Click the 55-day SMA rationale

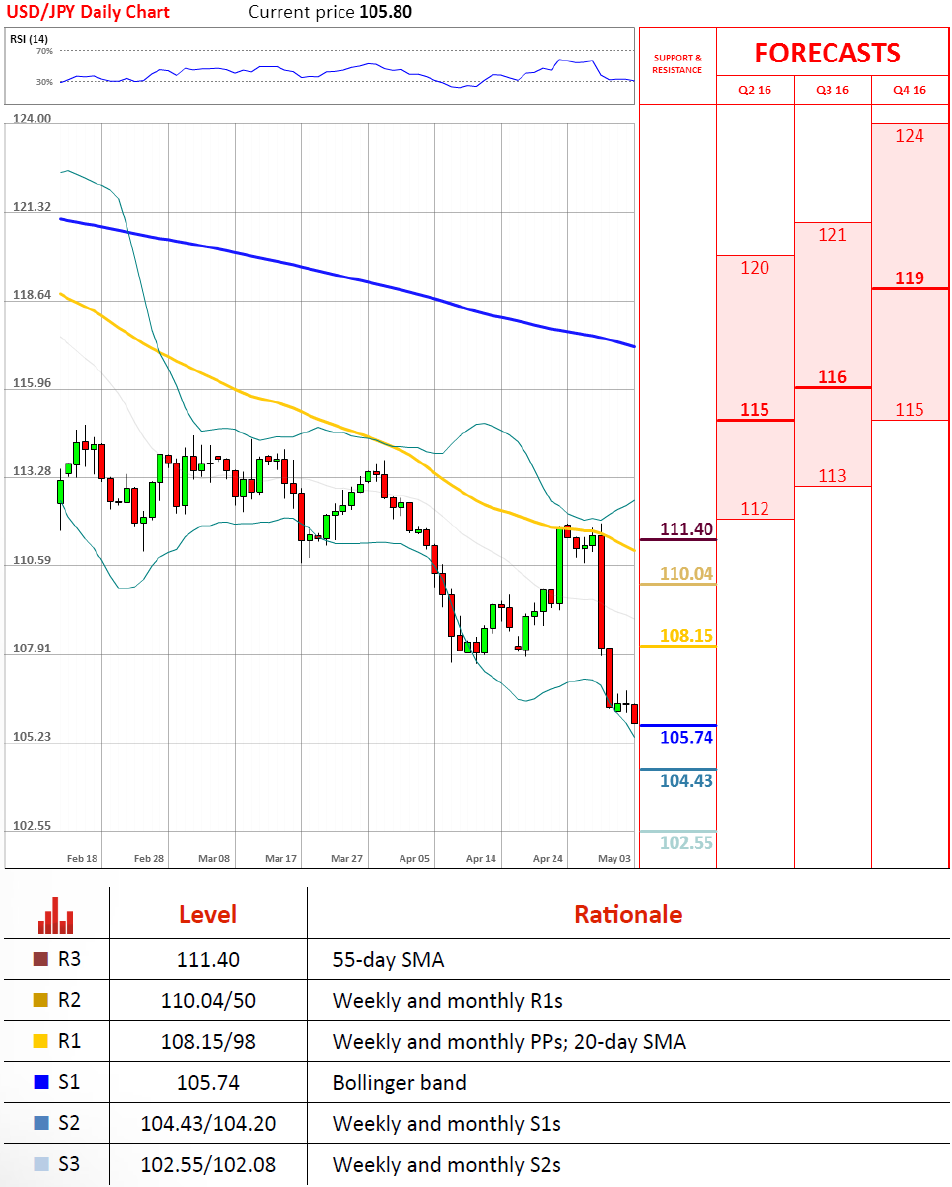[x=388, y=960]
